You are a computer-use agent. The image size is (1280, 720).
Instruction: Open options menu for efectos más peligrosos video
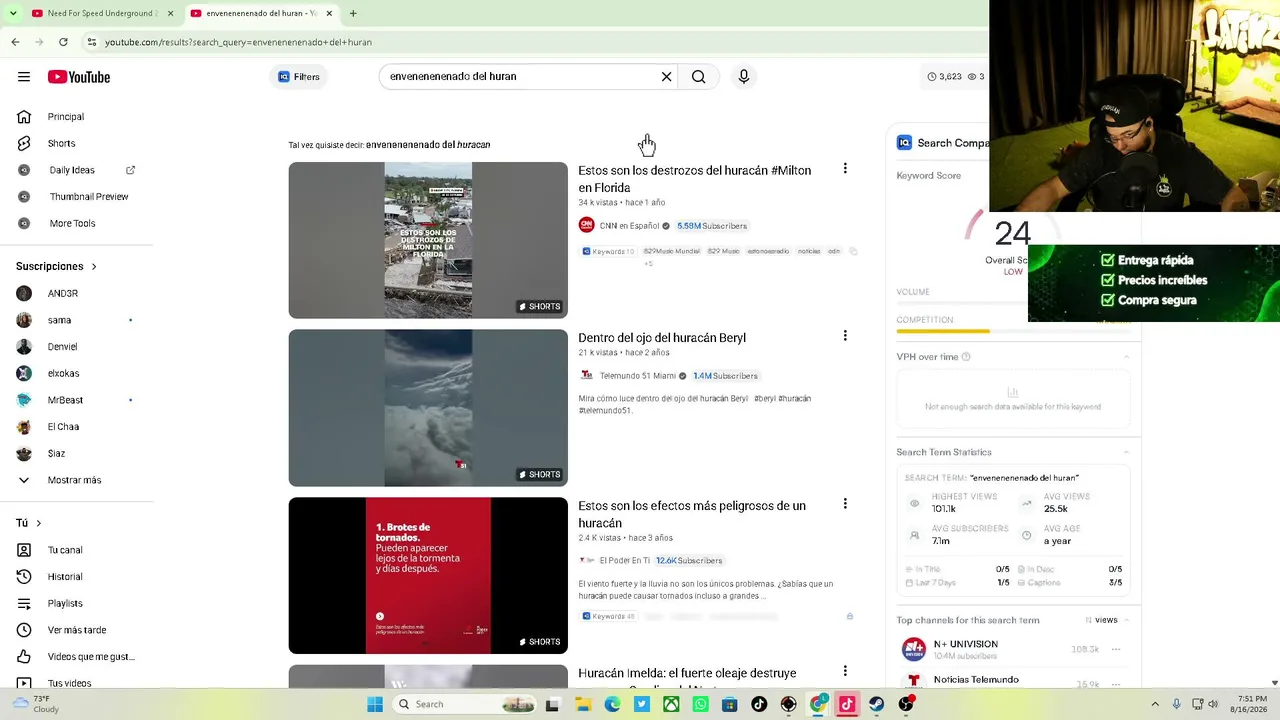click(845, 504)
